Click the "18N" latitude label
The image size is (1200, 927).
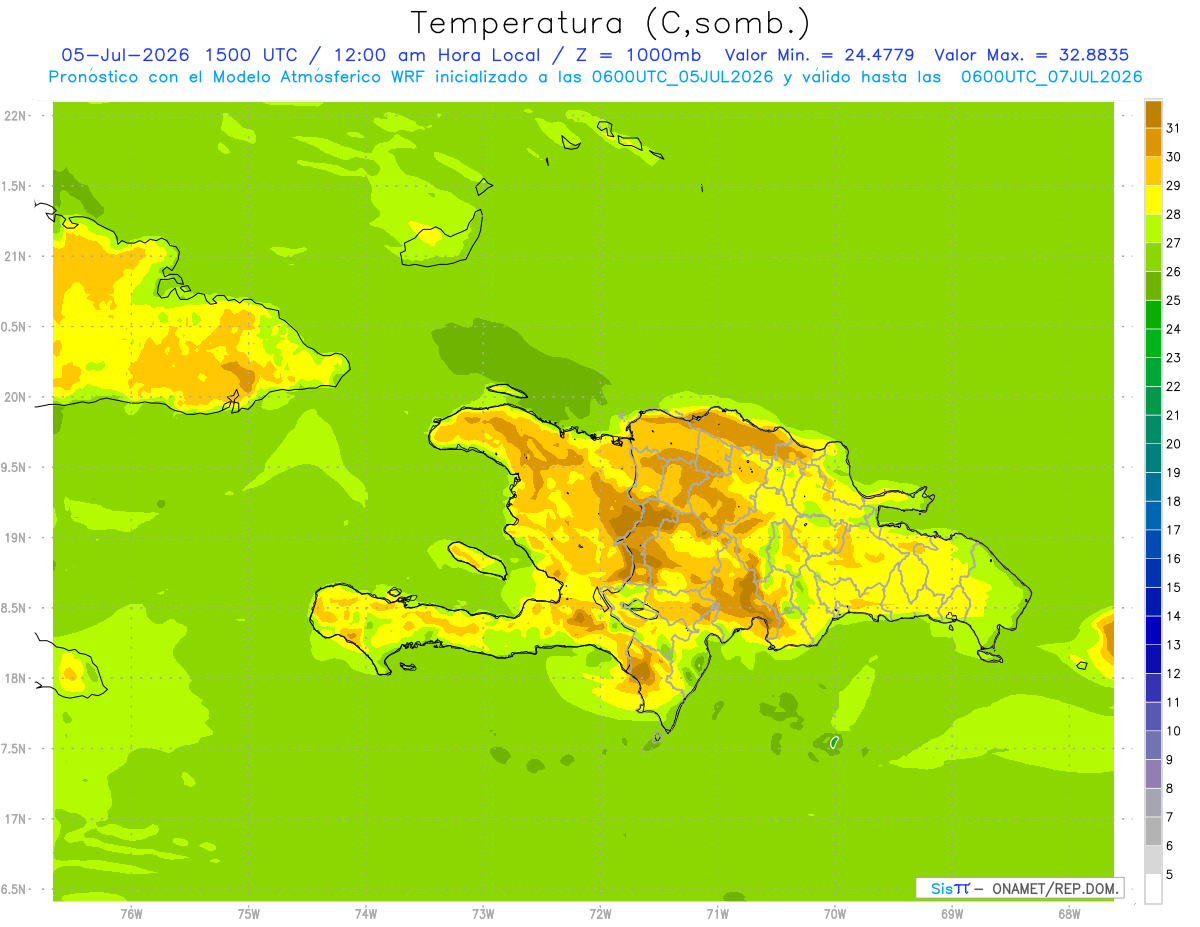tap(14, 678)
